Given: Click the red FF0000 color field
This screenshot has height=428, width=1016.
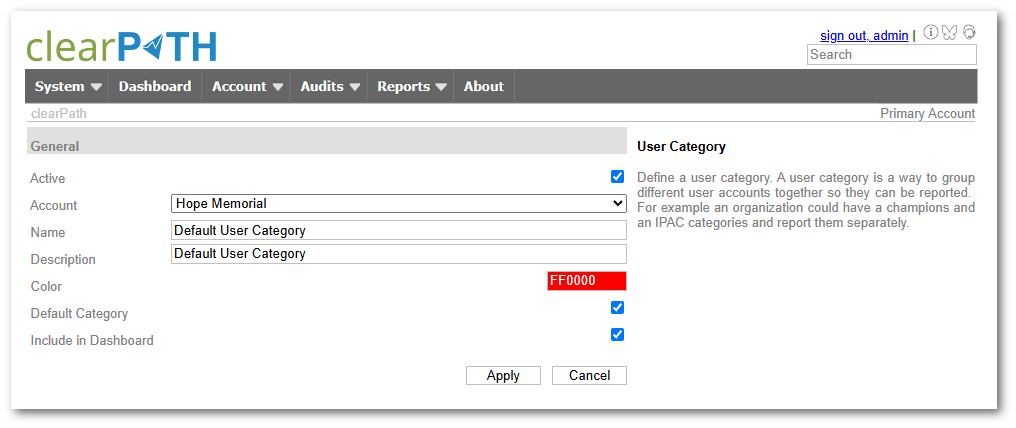Looking at the screenshot, I should (586, 281).
